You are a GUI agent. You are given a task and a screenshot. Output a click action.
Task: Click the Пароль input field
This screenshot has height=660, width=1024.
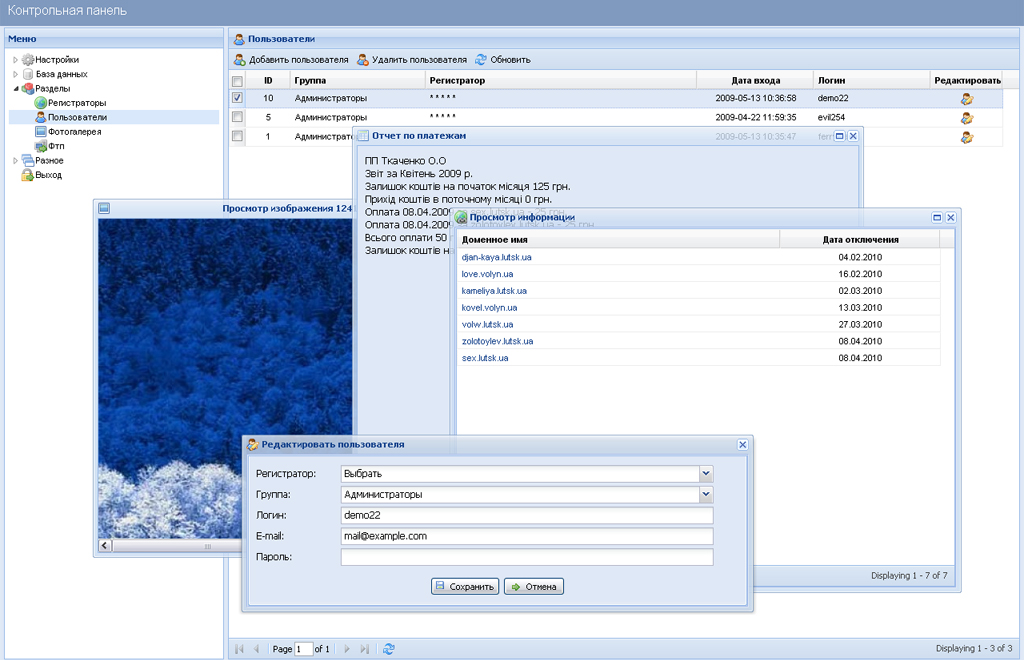(x=527, y=557)
